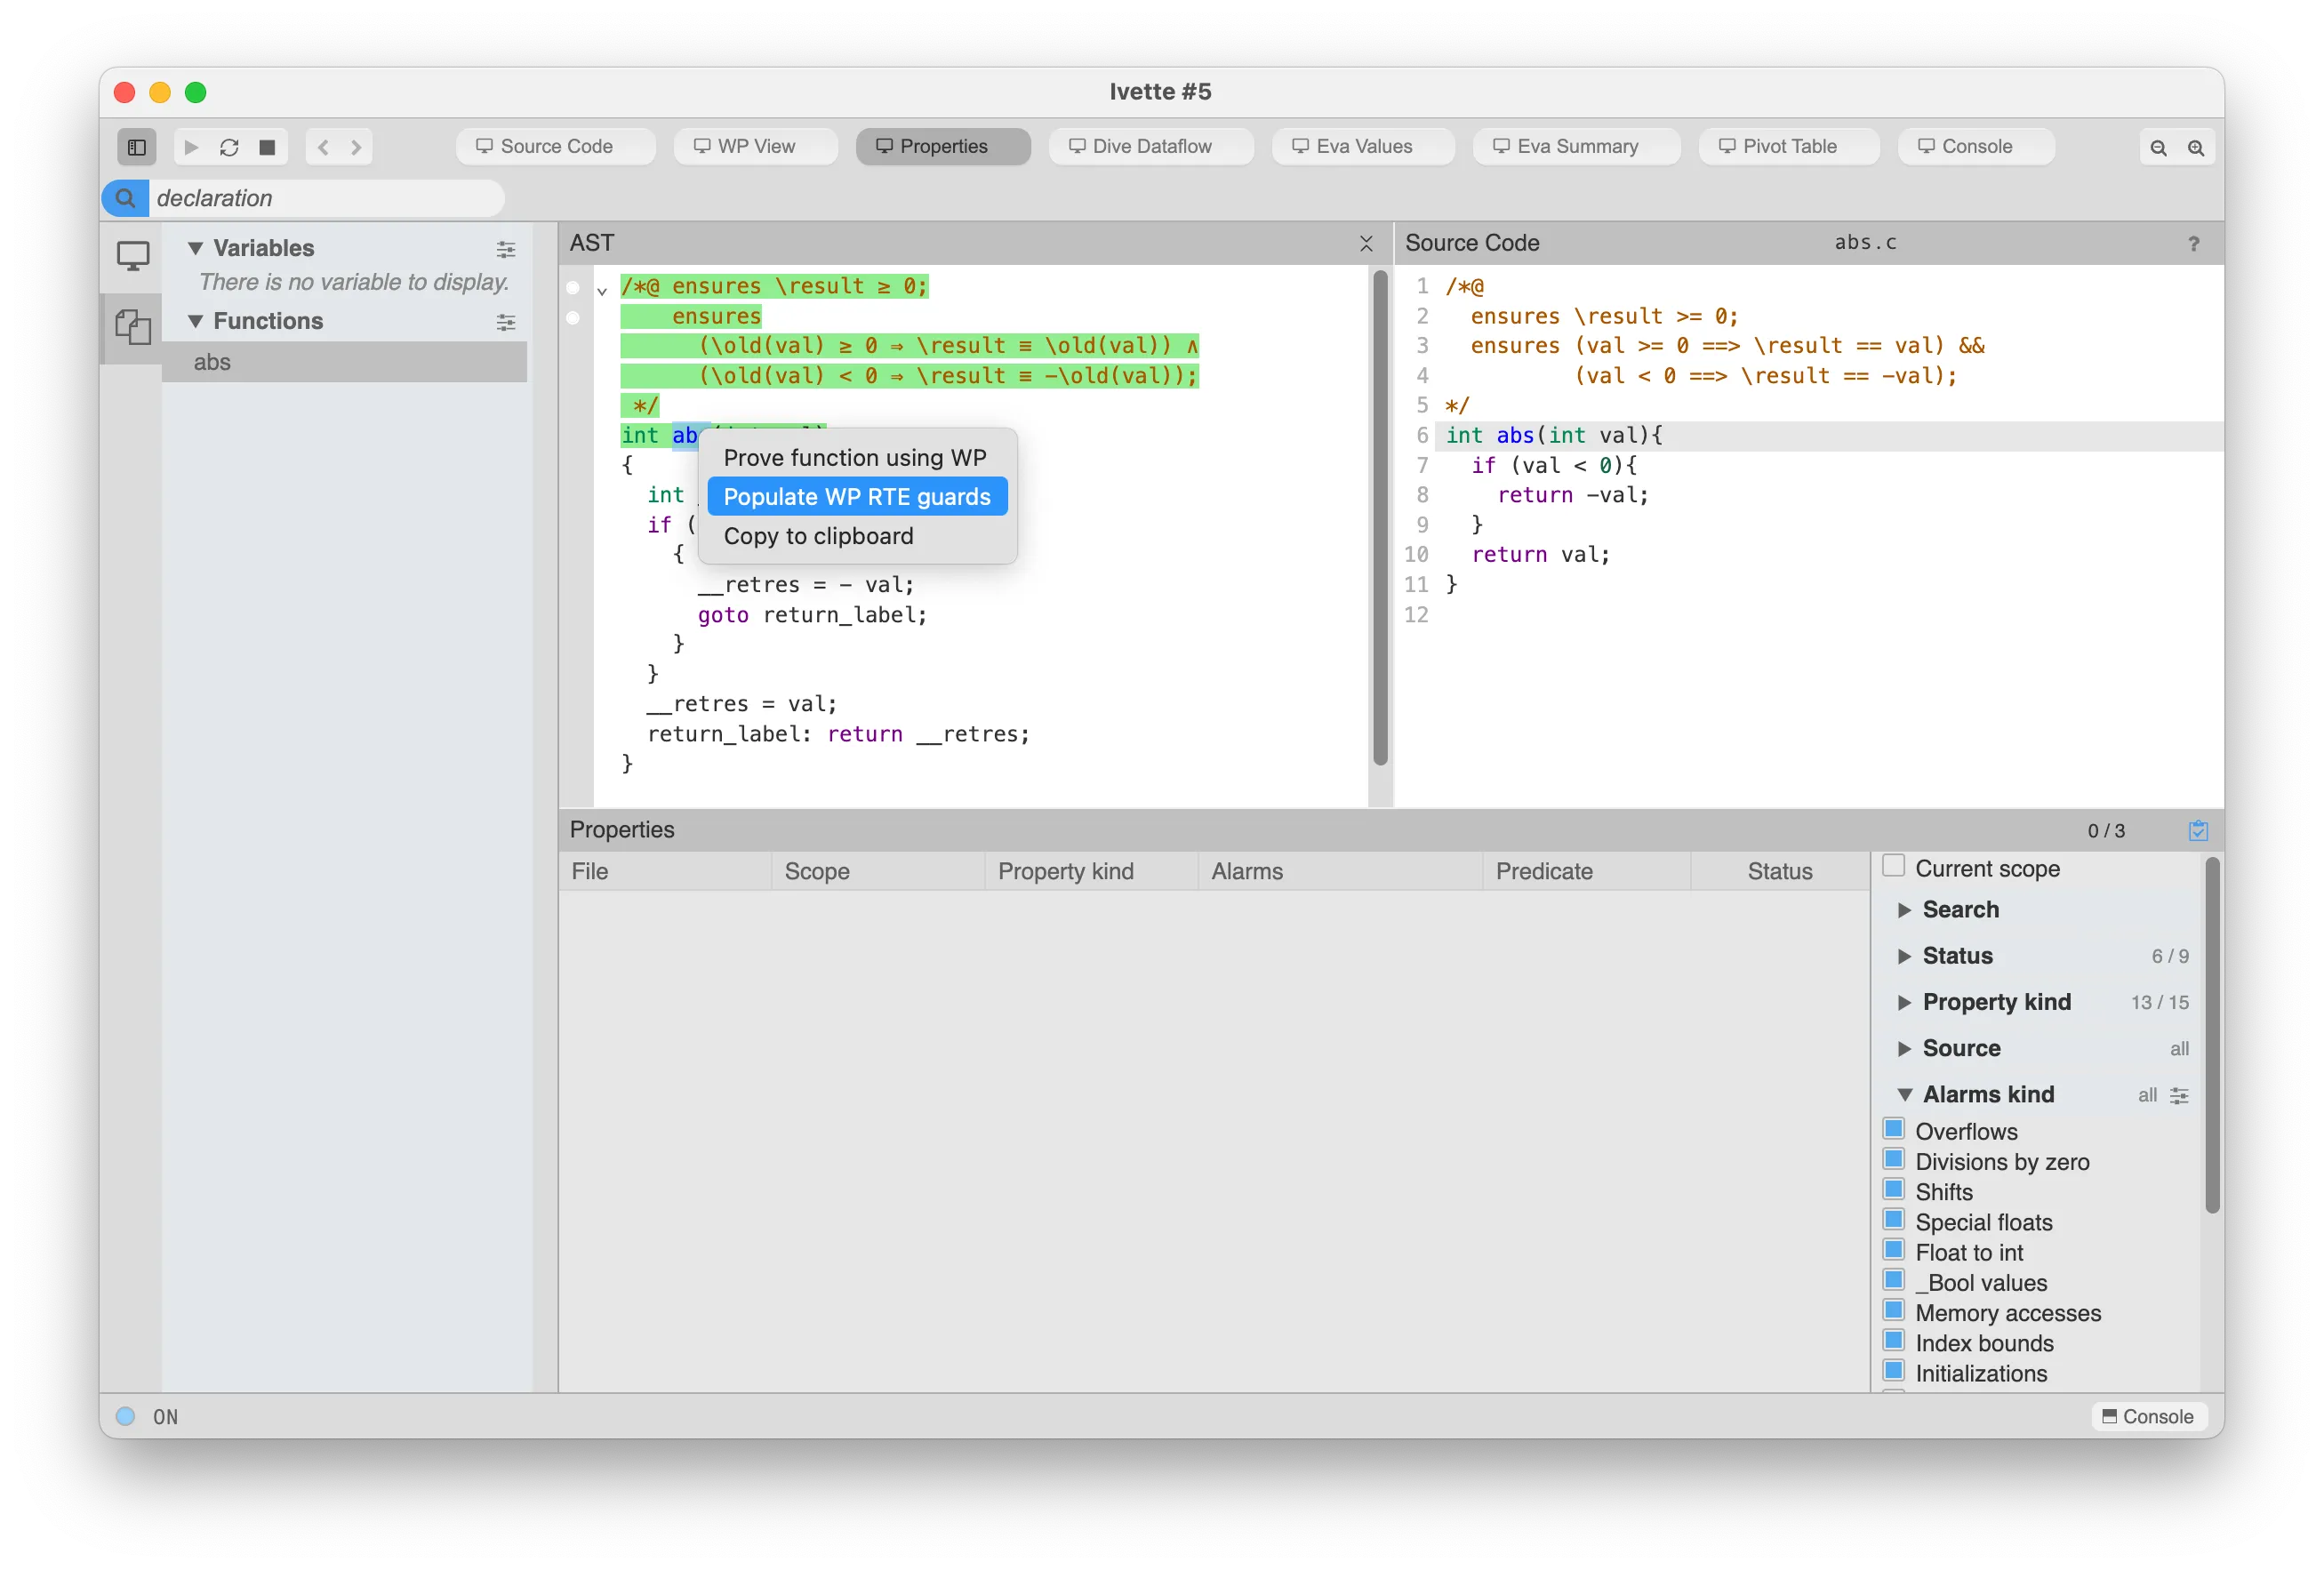
Task: Open Functions filter settings icon
Action: click(x=506, y=322)
